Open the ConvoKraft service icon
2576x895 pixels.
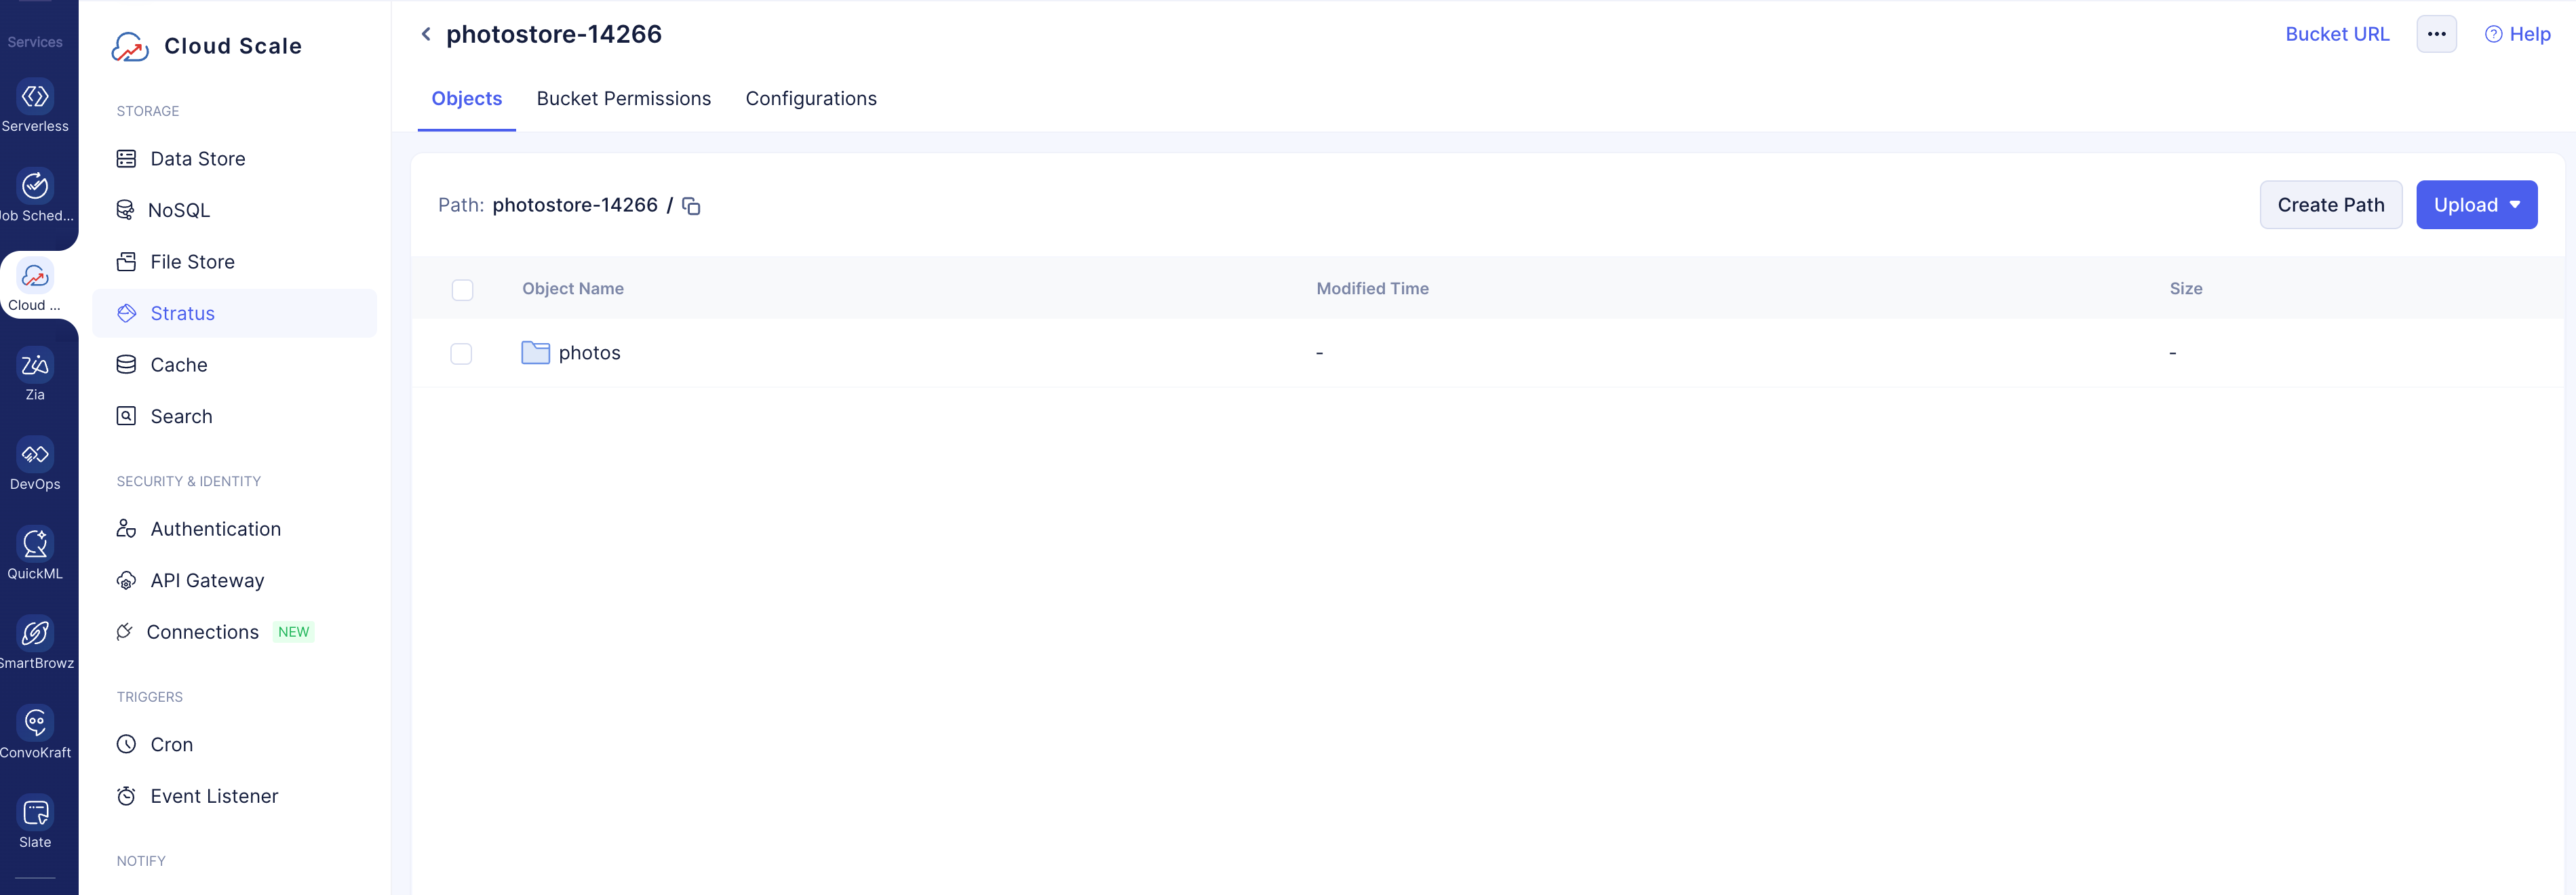pyautogui.click(x=35, y=724)
